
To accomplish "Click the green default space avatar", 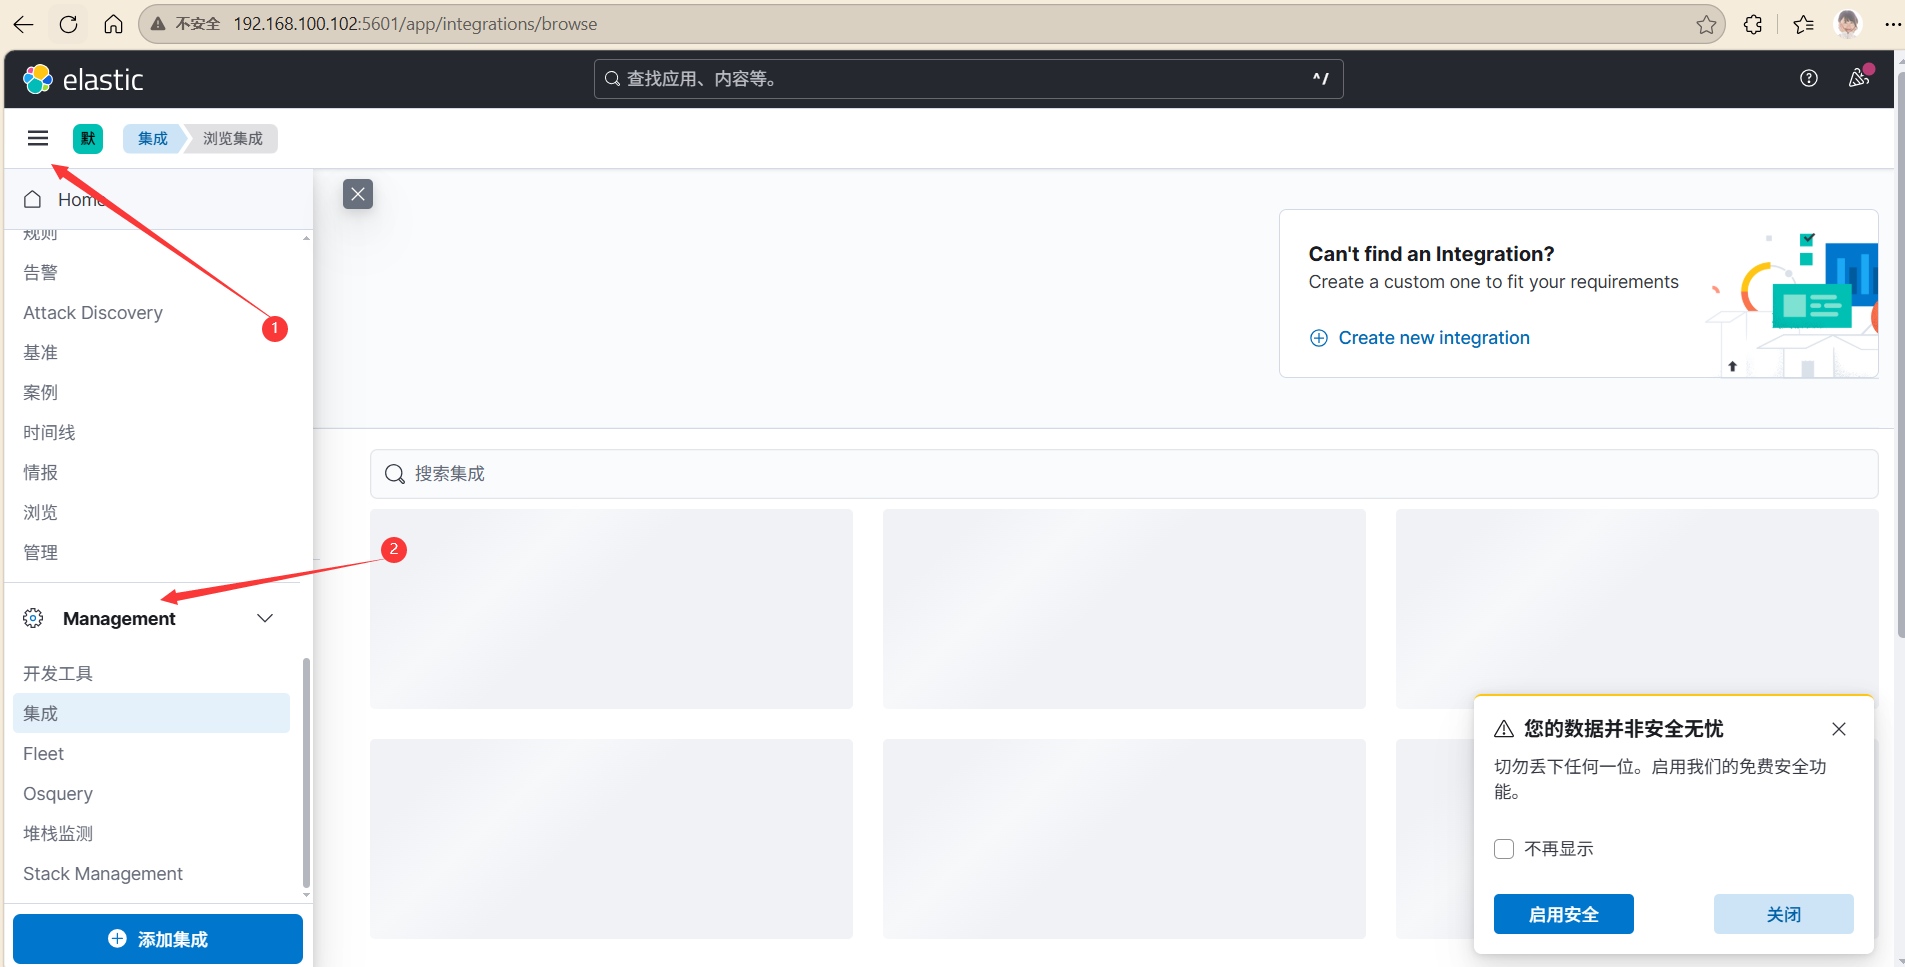I will (88, 138).
